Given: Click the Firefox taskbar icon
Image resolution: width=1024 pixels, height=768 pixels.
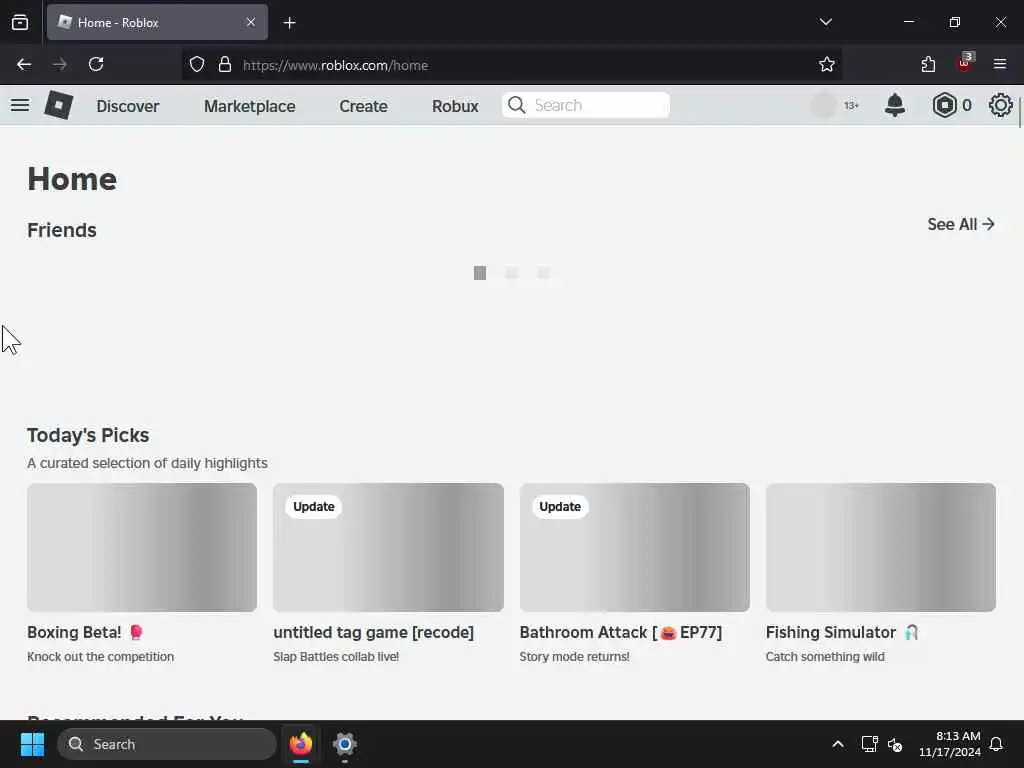Looking at the screenshot, I should (x=300, y=744).
